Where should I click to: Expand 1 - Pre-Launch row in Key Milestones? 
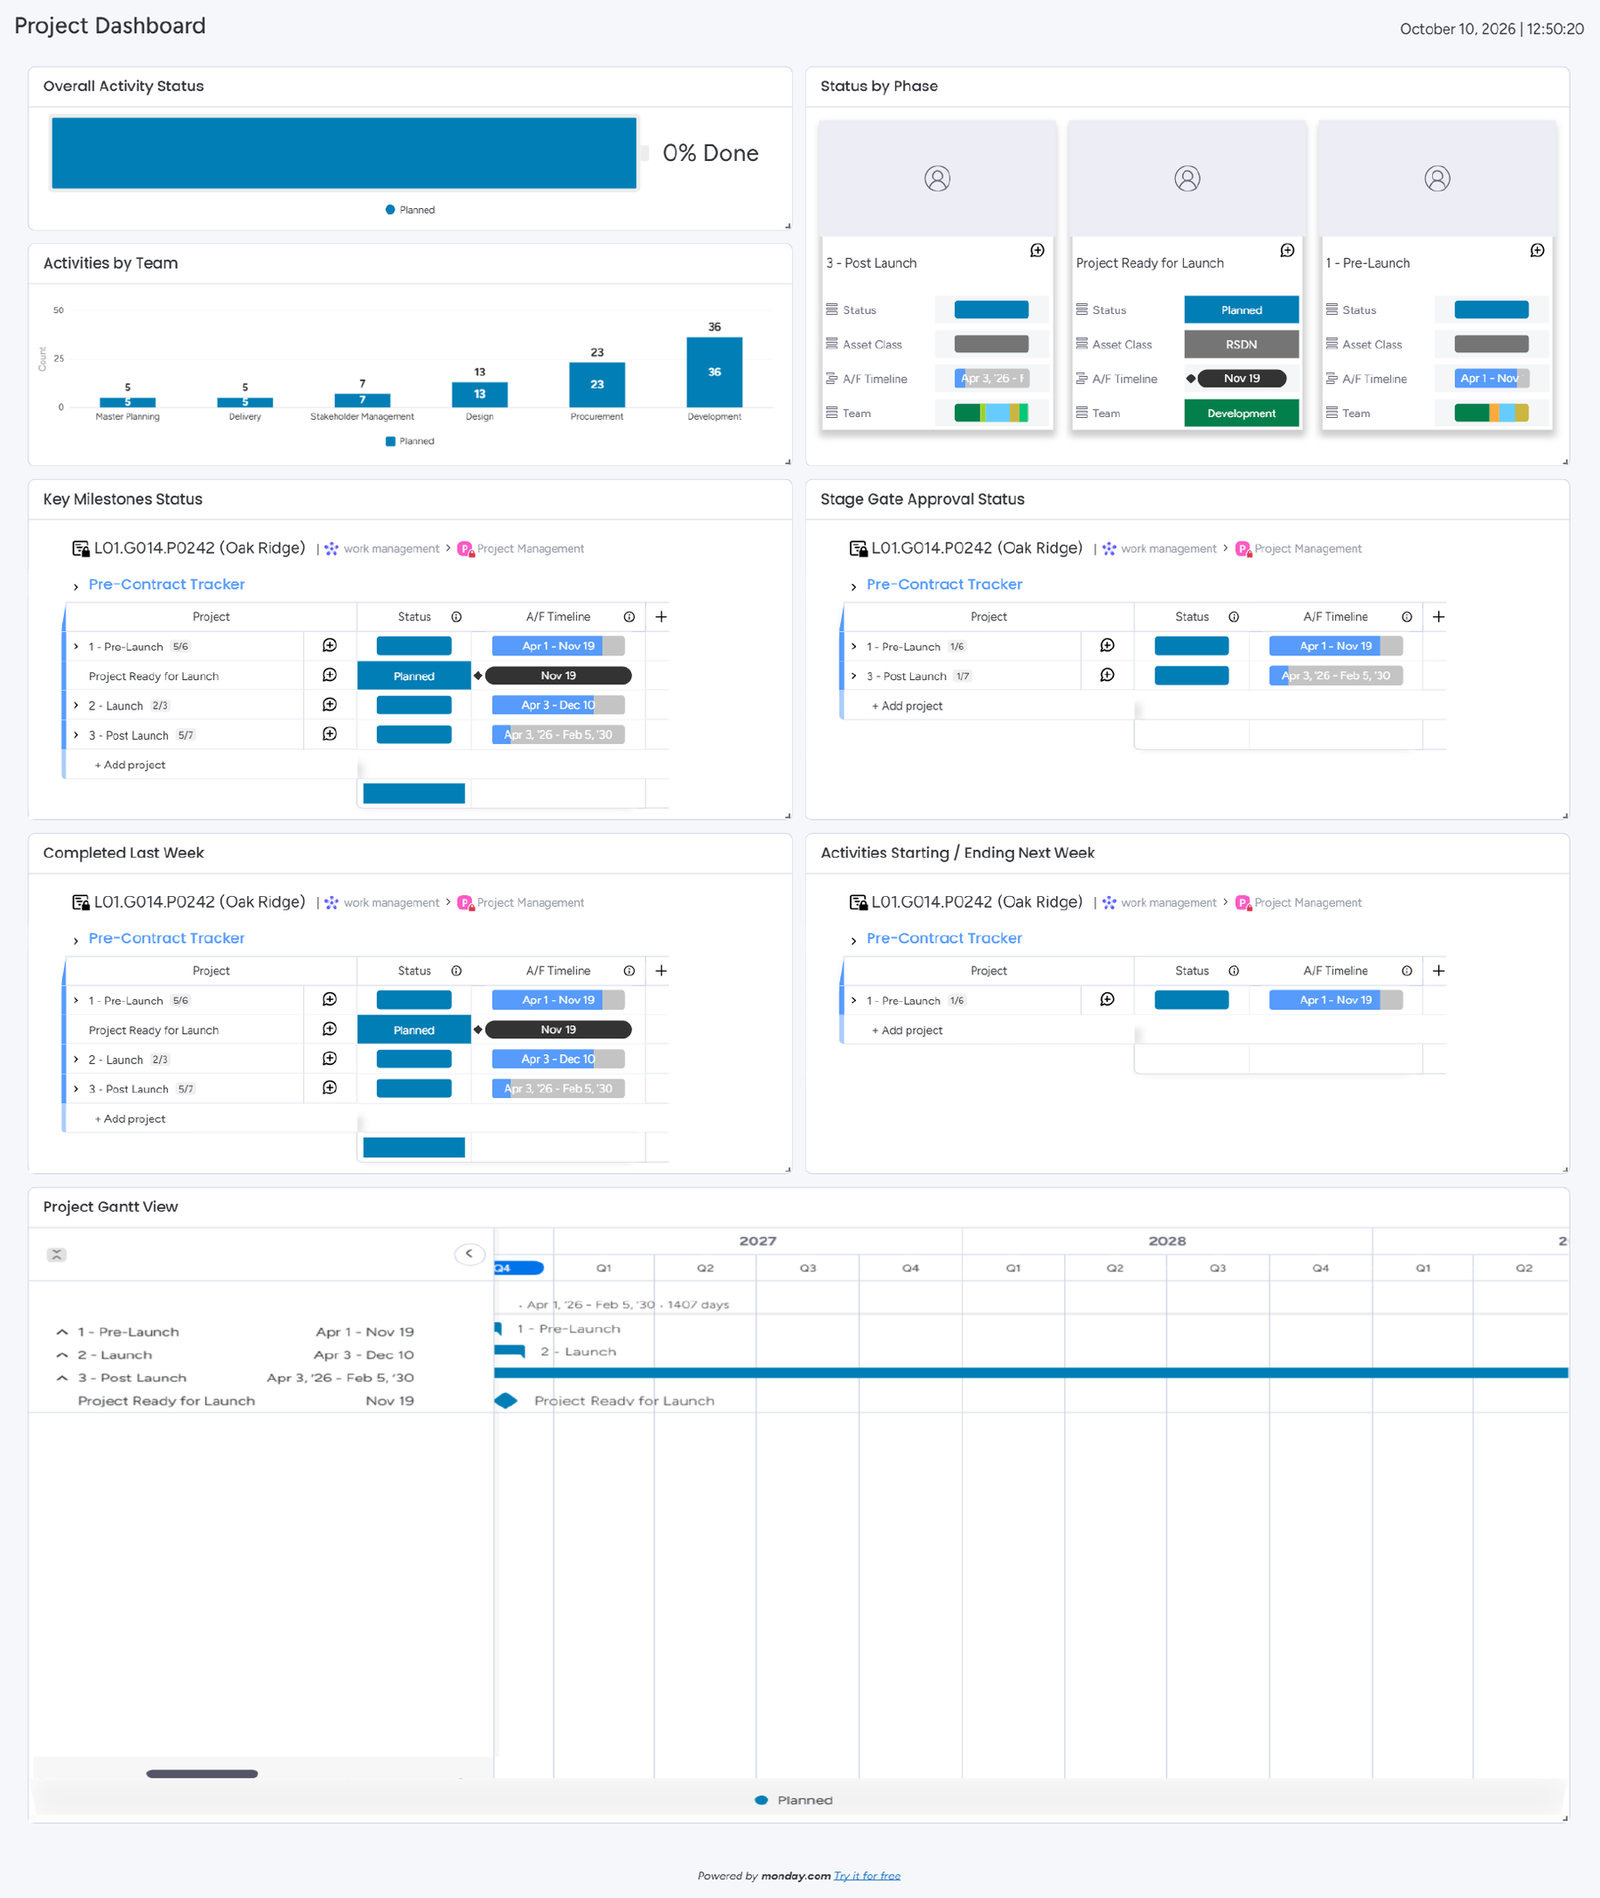pos(76,647)
